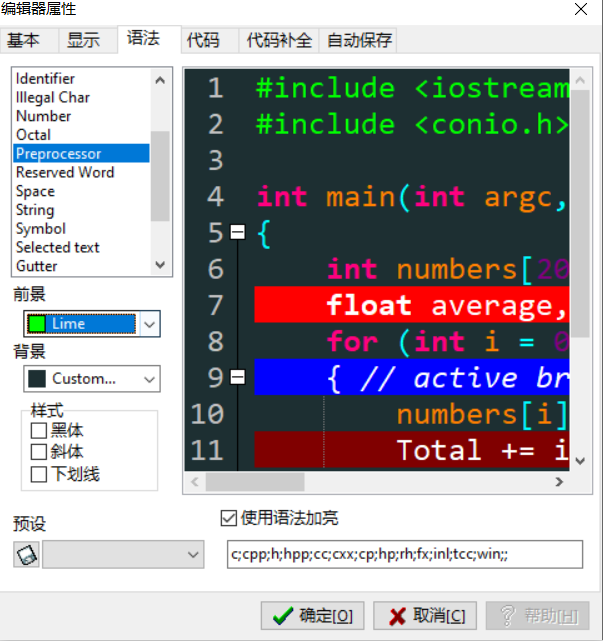
Task: Click the dark red Total += line
Action: (x=412, y=449)
